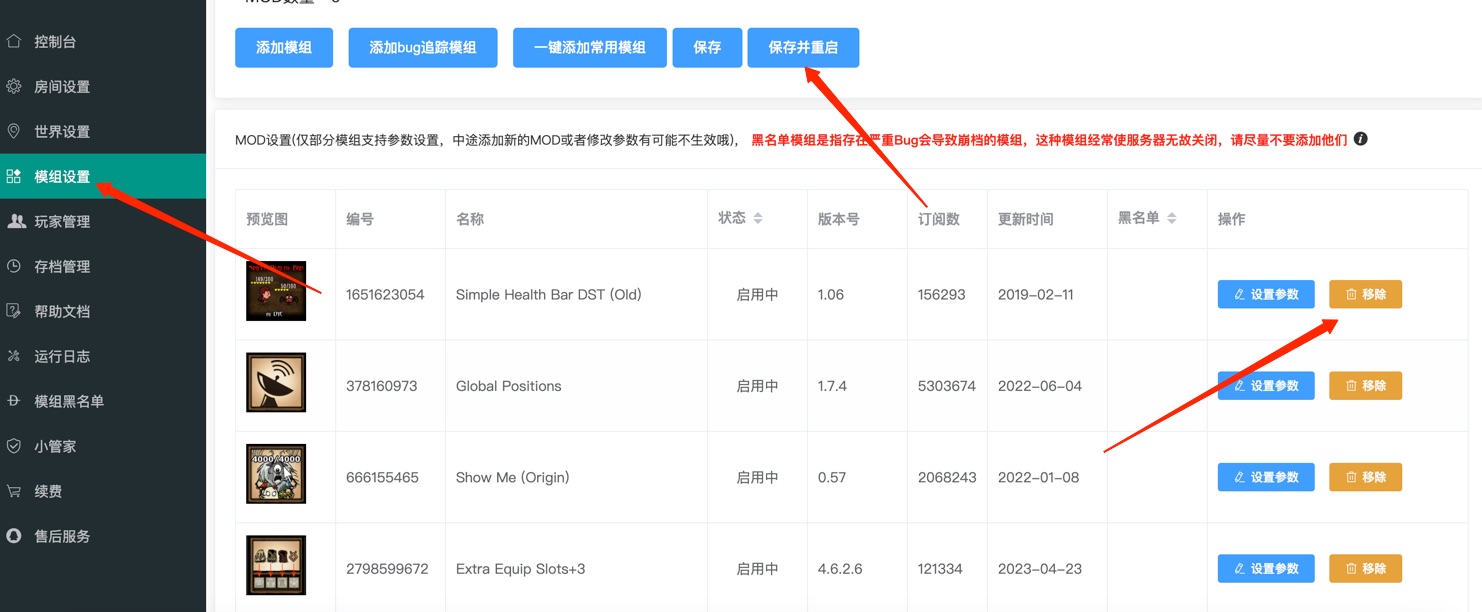Image resolution: width=1482 pixels, height=612 pixels.
Task: Click the Extra Equip Slots+3 preview image
Action: coord(276,565)
